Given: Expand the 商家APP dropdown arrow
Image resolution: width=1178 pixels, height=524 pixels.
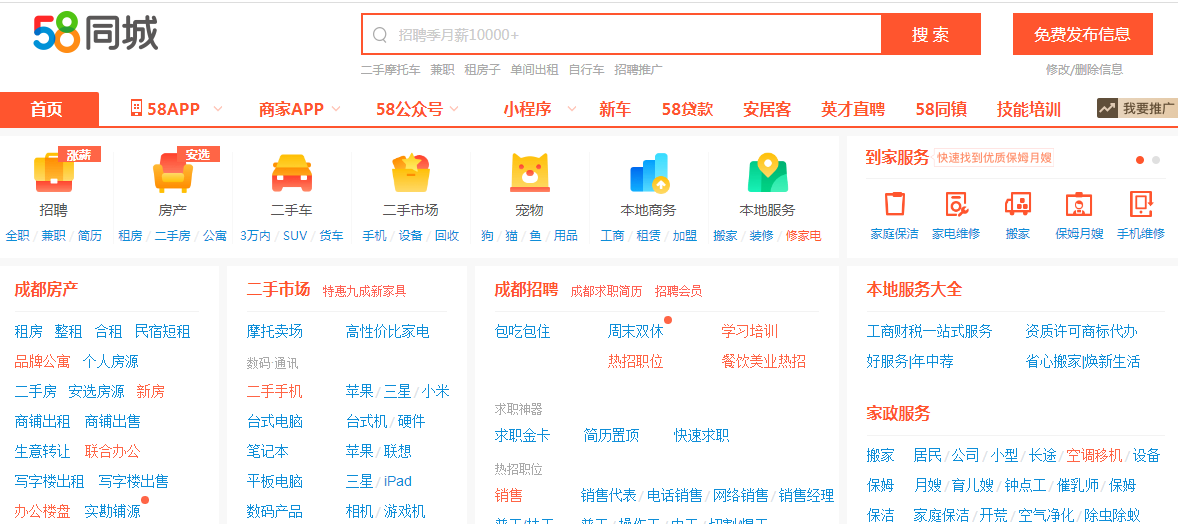Looking at the screenshot, I should coord(336,109).
